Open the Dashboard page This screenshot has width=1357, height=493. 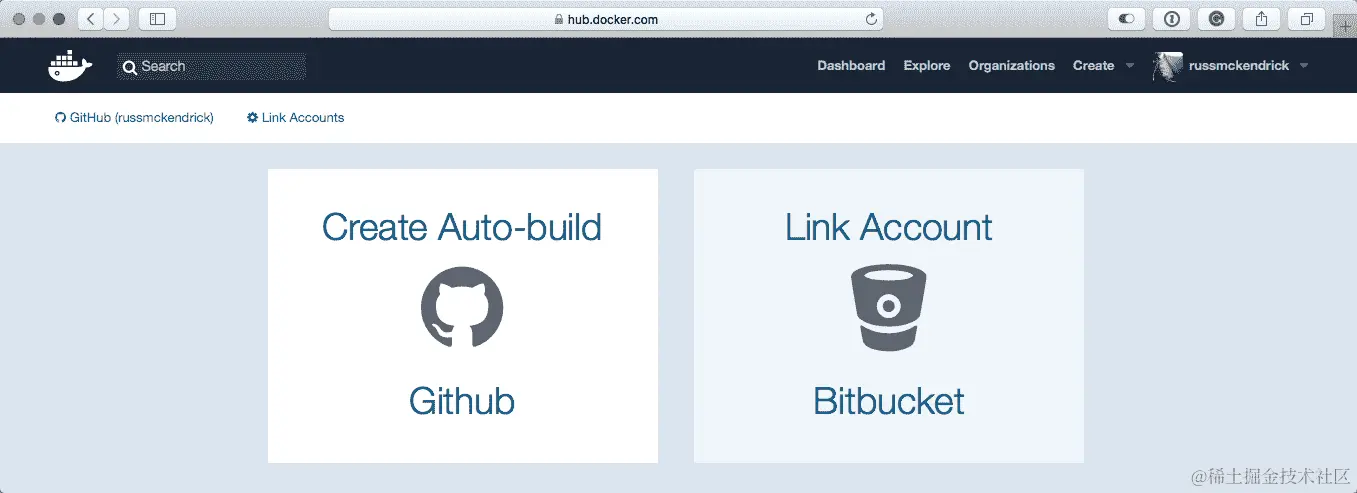coord(851,66)
